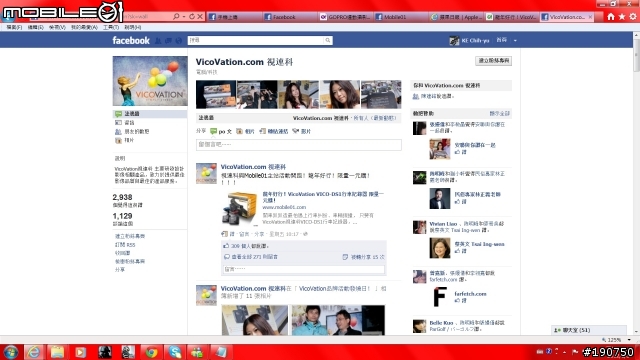Open the Facebook logo home link
This screenshot has width=640, height=360.
point(131,40)
